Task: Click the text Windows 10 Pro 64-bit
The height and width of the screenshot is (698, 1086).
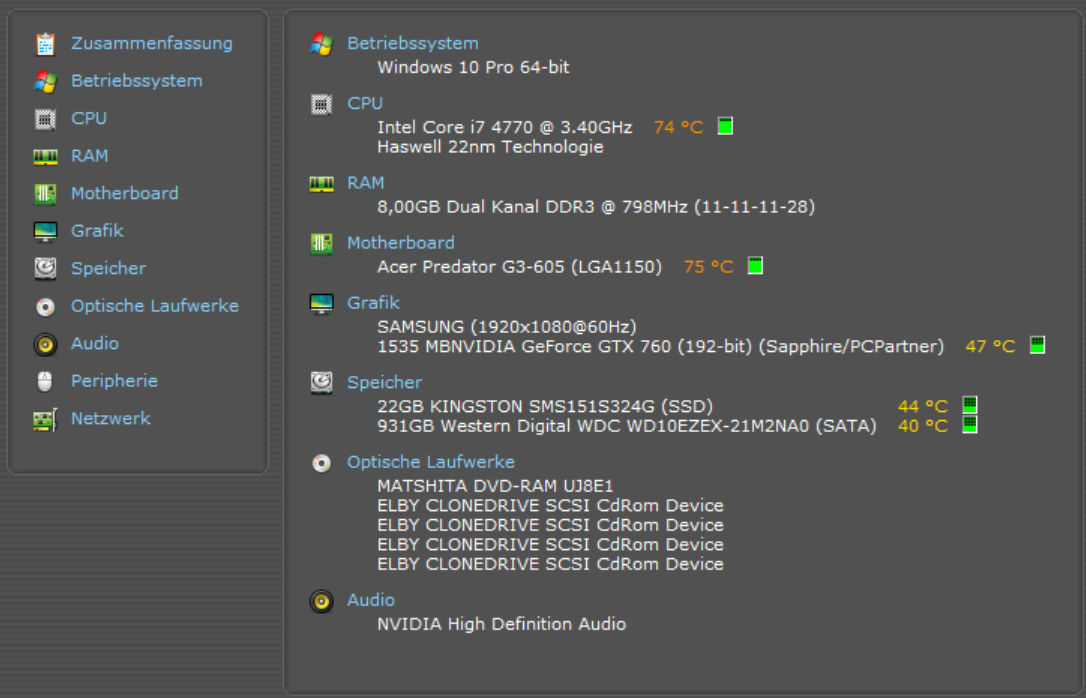Action: pos(473,67)
